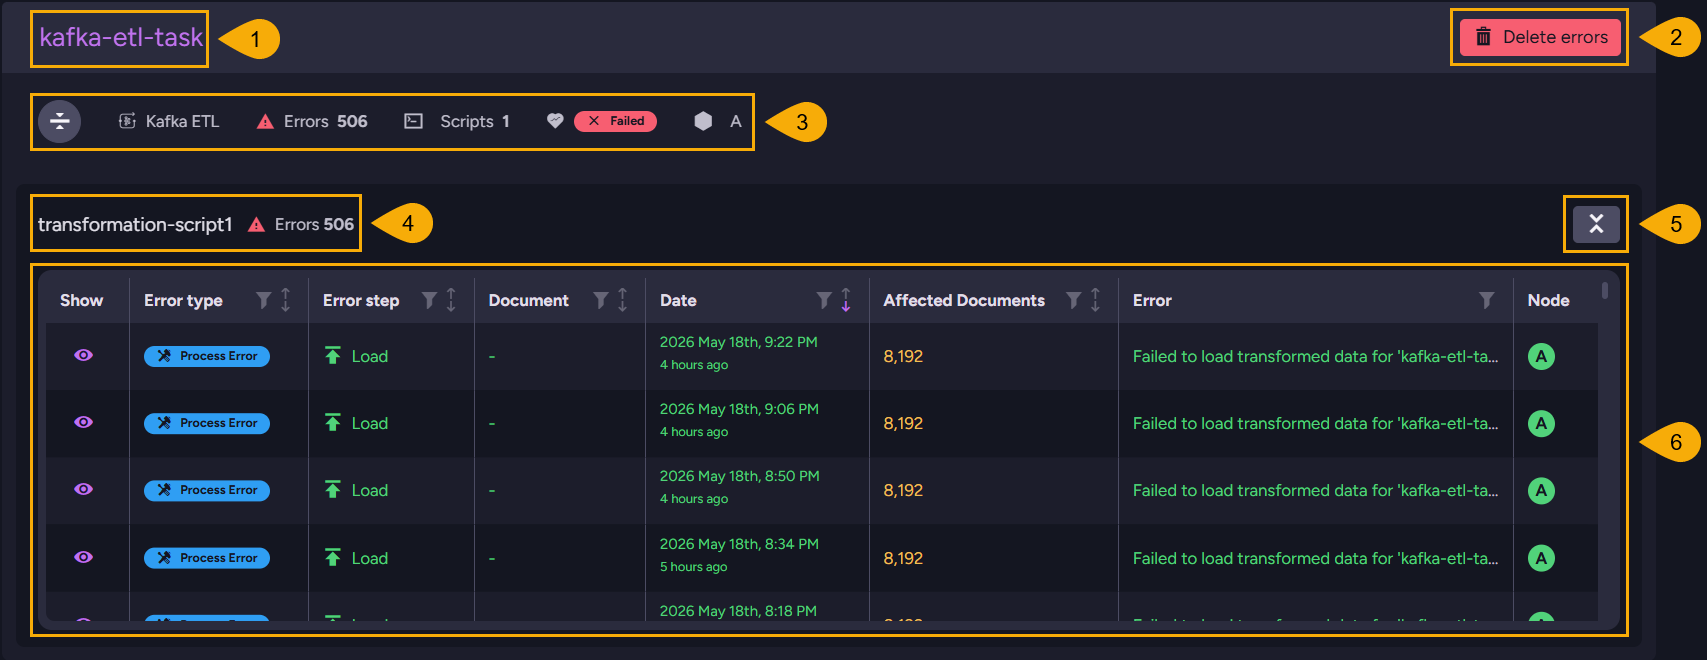Click Load step icon in 9:22 PM row

(x=333, y=355)
